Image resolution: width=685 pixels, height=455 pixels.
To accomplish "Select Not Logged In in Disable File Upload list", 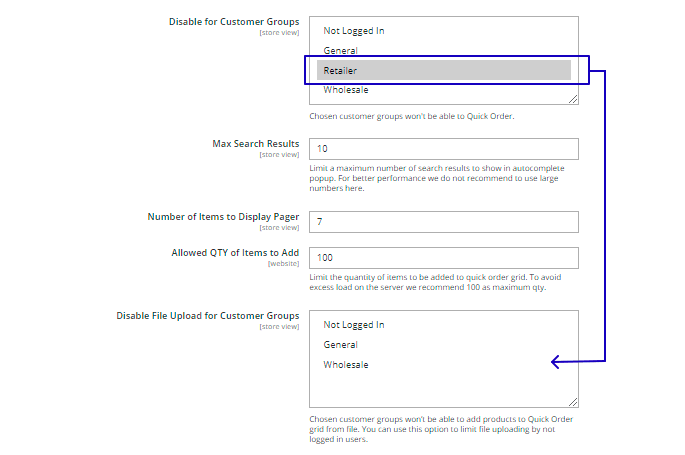I will pos(354,325).
